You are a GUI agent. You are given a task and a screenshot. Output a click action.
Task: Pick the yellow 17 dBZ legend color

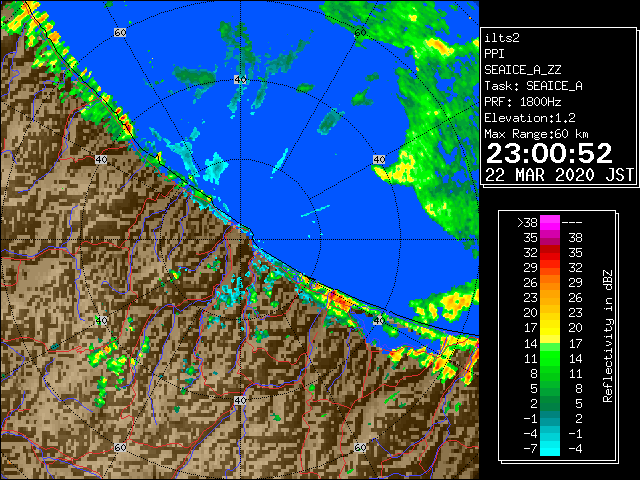point(550,328)
